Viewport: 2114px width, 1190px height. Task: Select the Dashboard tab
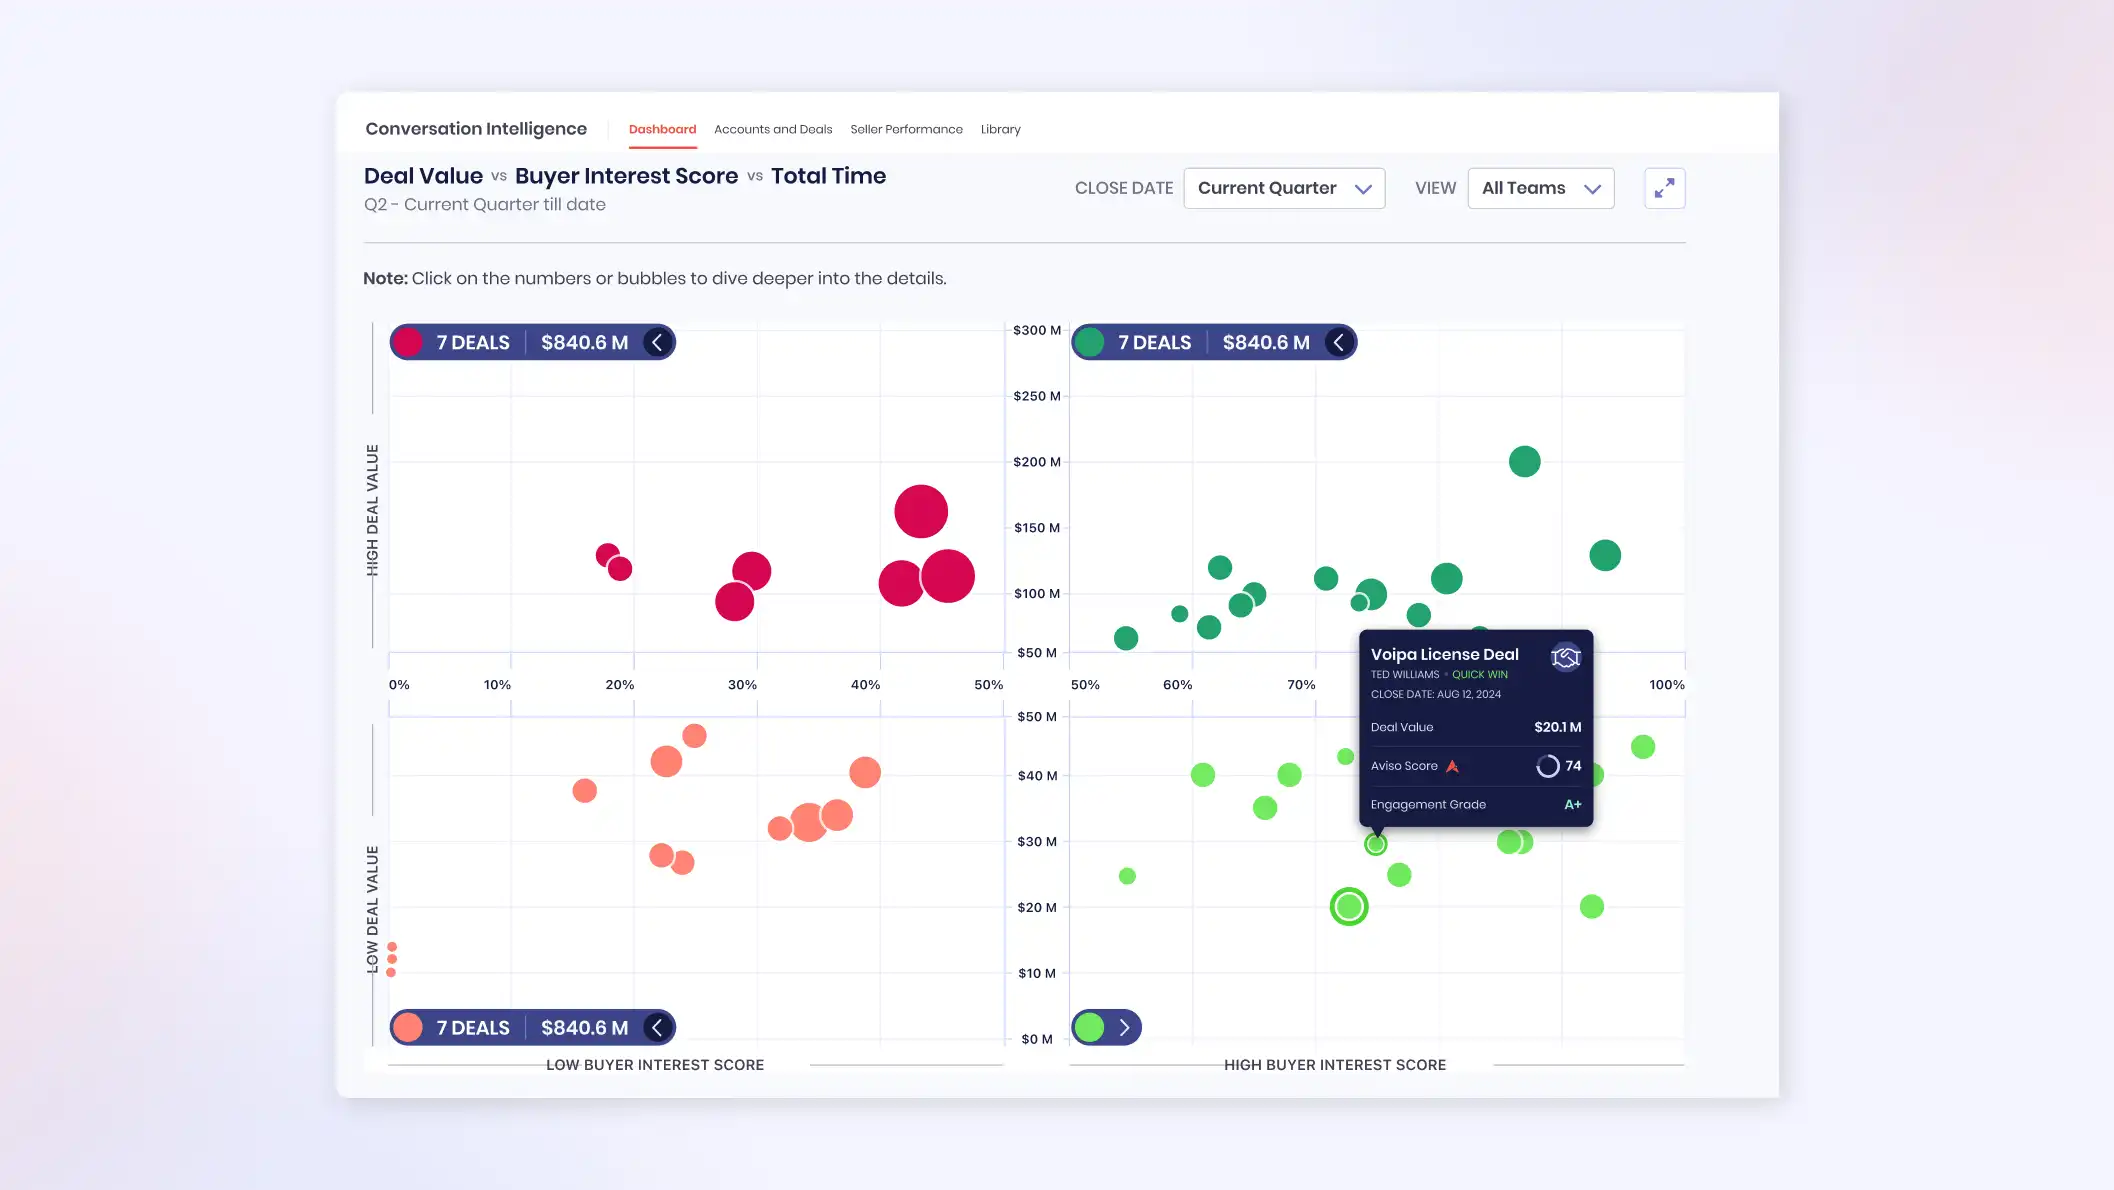pyautogui.click(x=662, y=129)
